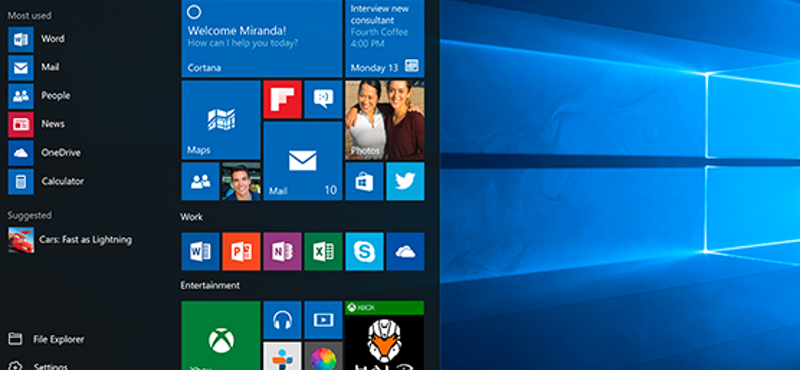The image size is (800, 370).
Task: Open File Explorer from the Start menu
Action: click(x=46, y=339)
